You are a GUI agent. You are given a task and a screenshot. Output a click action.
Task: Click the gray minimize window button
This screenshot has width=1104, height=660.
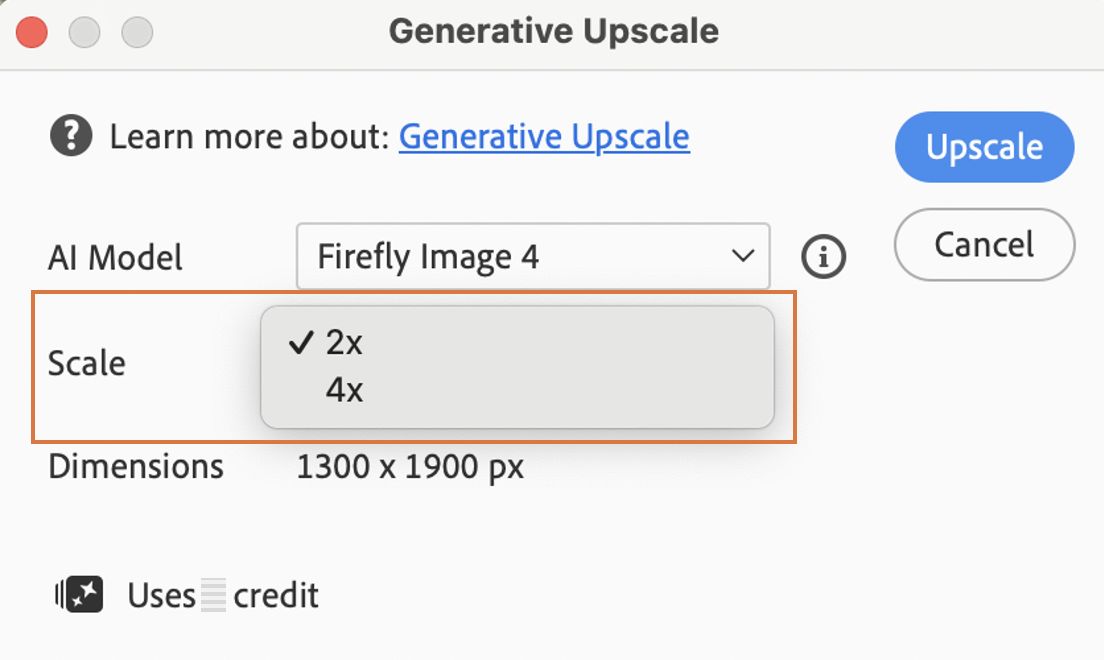[x=84, y=32]
